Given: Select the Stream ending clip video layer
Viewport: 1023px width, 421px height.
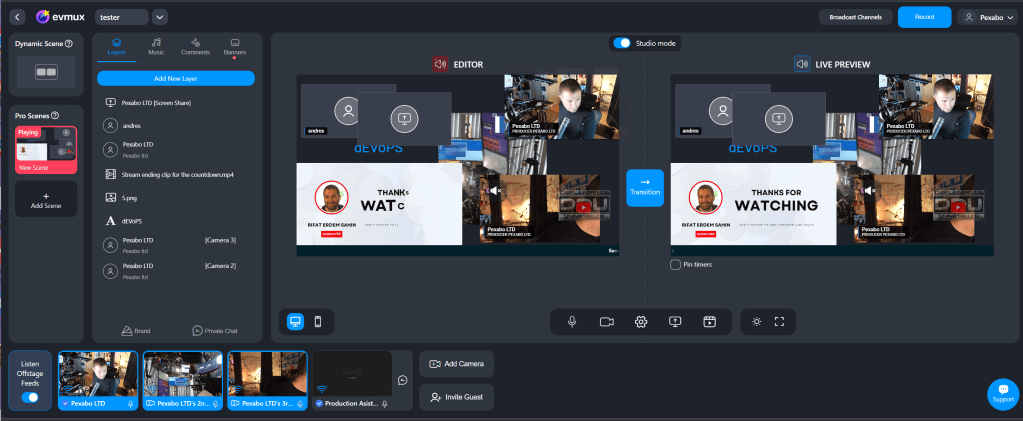Looking at the screenshot, I should [x=176, y=175].
